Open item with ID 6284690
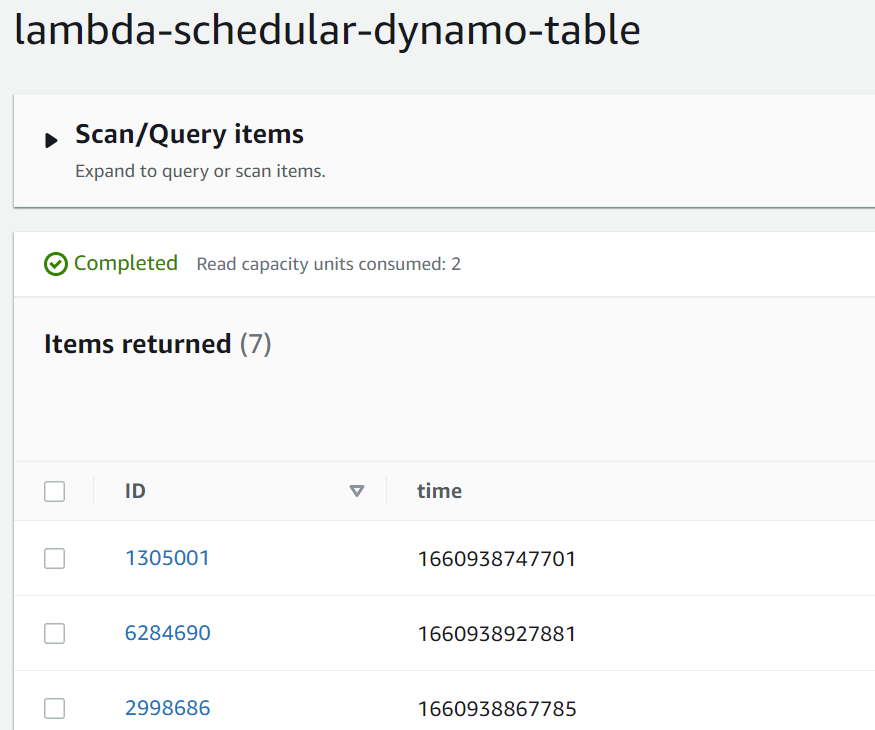Screen dimensions: 875x730 coord(167,633)
